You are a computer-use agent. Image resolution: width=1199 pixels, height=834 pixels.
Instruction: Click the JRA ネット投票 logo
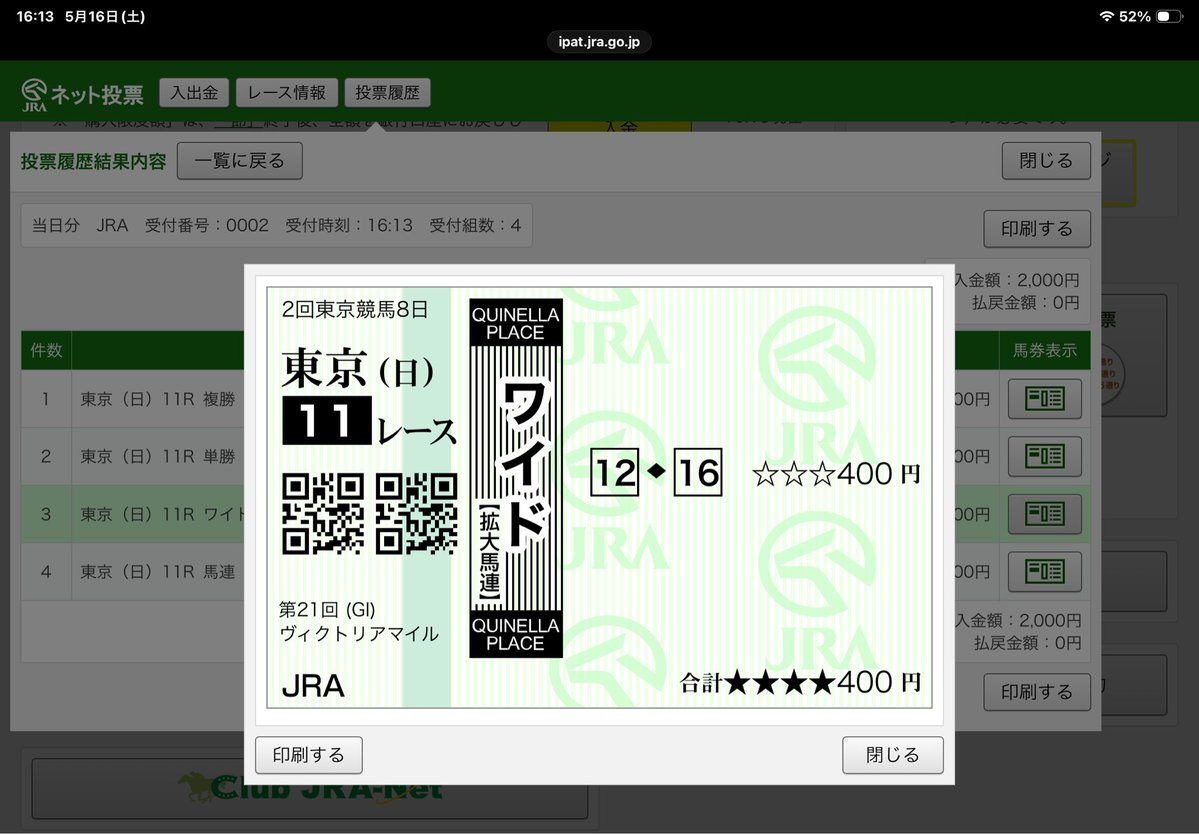click(x=83, y=94)
